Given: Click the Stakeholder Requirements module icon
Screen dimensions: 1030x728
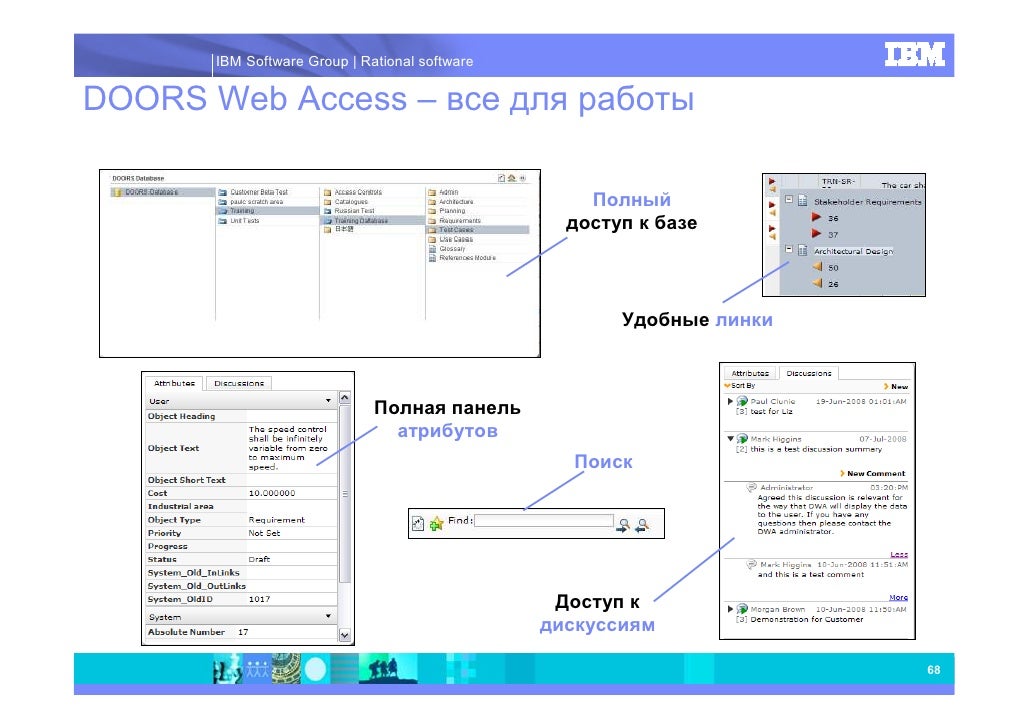Looking at the screenshot, I should pos(803,201).
